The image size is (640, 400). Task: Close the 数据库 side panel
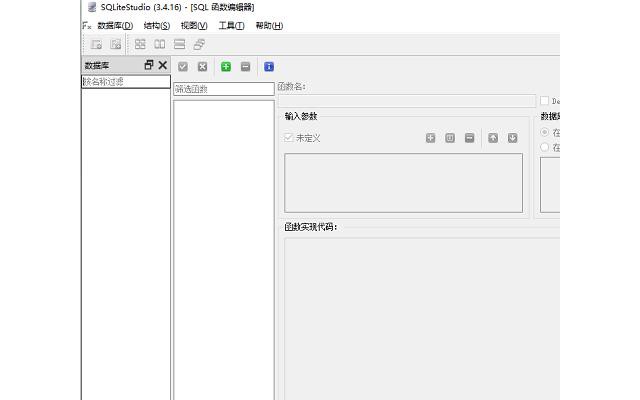[163, 65]
